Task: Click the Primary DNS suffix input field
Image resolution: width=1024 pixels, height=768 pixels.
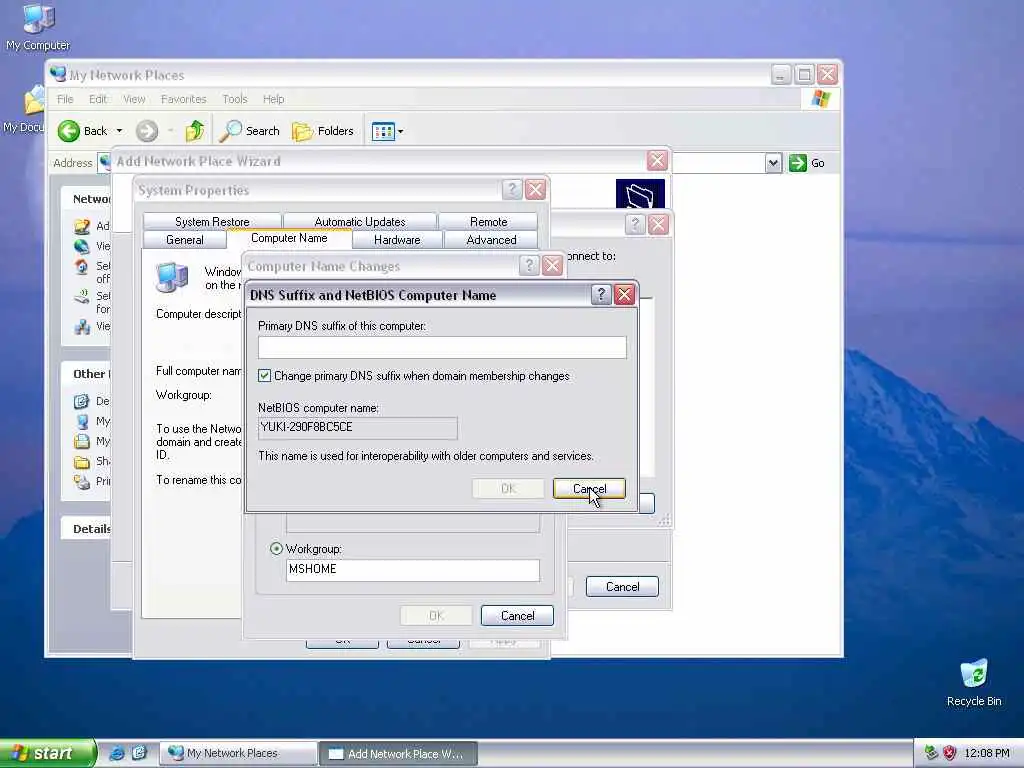Action: pyautogui.click(x=442, y=347)
